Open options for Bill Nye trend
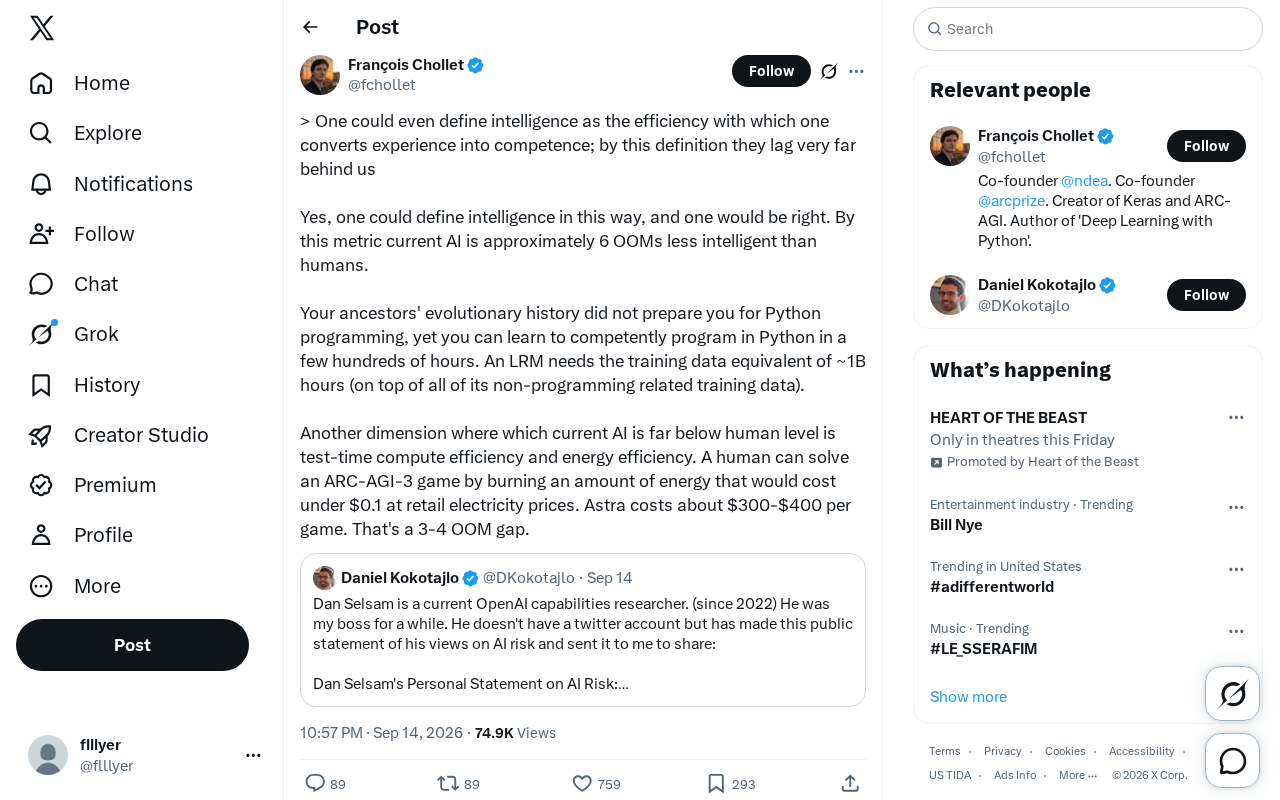This screenshot has width=1280, height=800. click(x=1236, y=507)
